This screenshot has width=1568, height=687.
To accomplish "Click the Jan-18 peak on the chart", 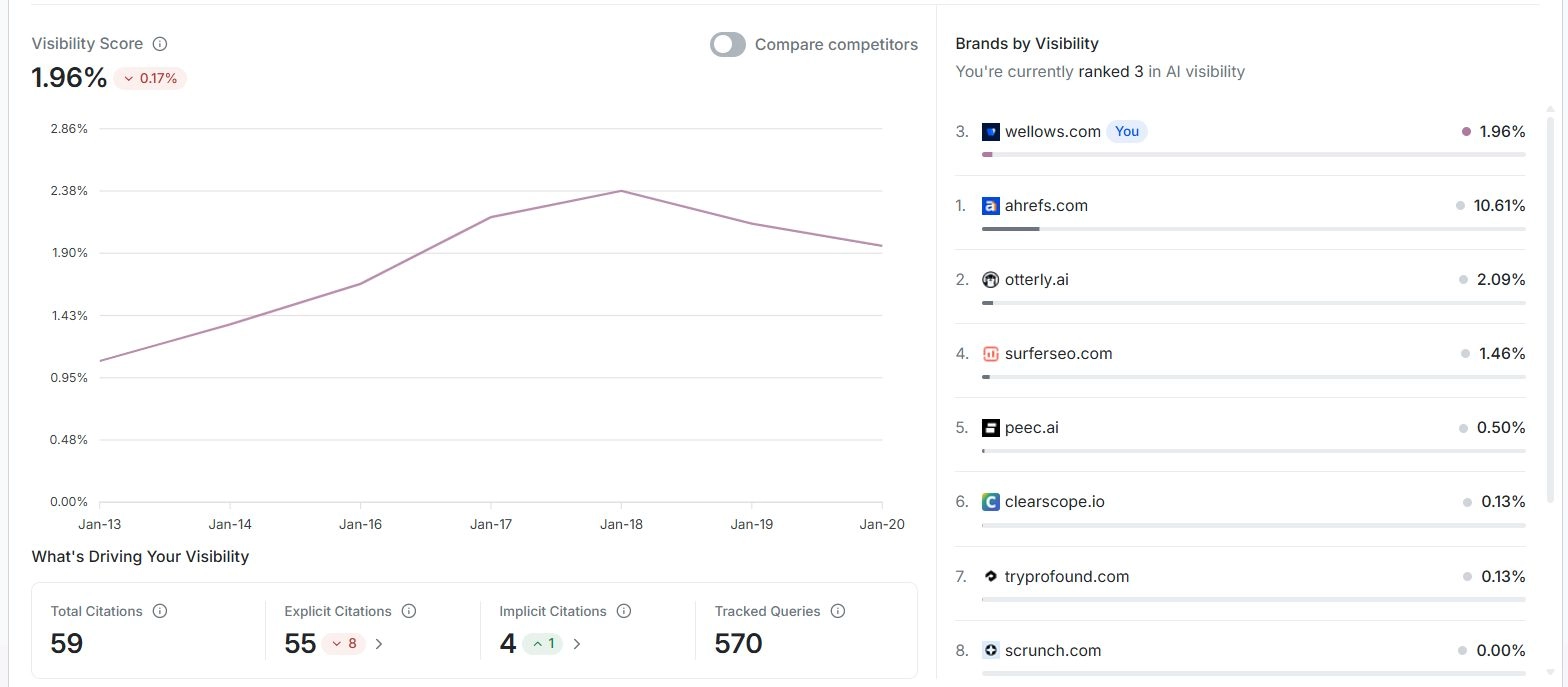I will tap(621, 191).
